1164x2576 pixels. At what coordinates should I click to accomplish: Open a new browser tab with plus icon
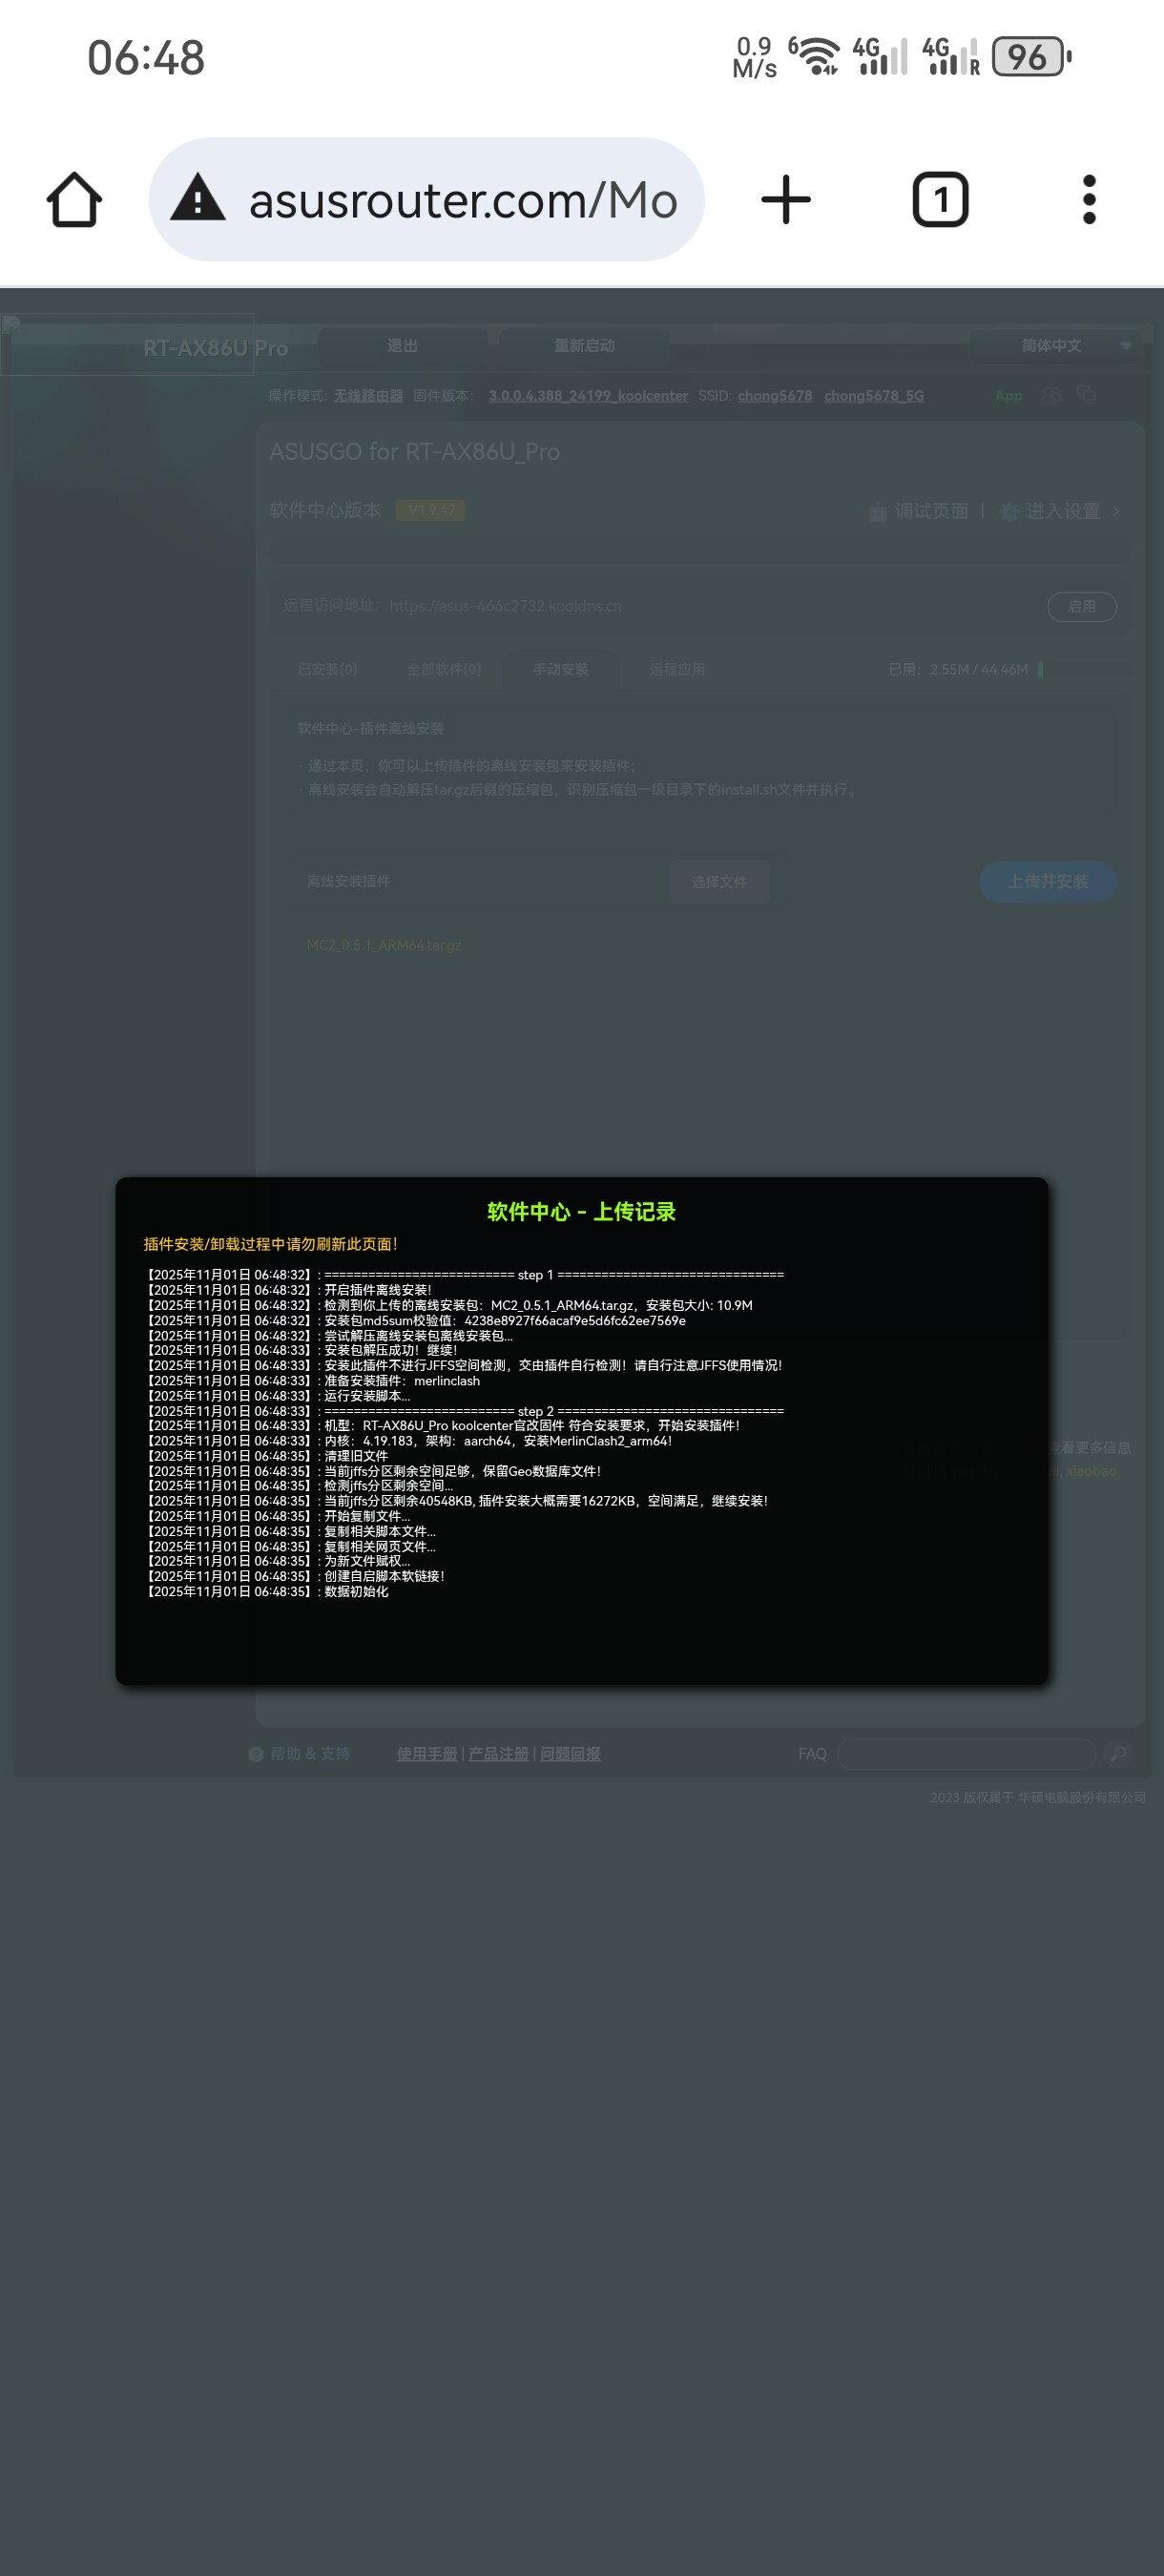(786, 200)
